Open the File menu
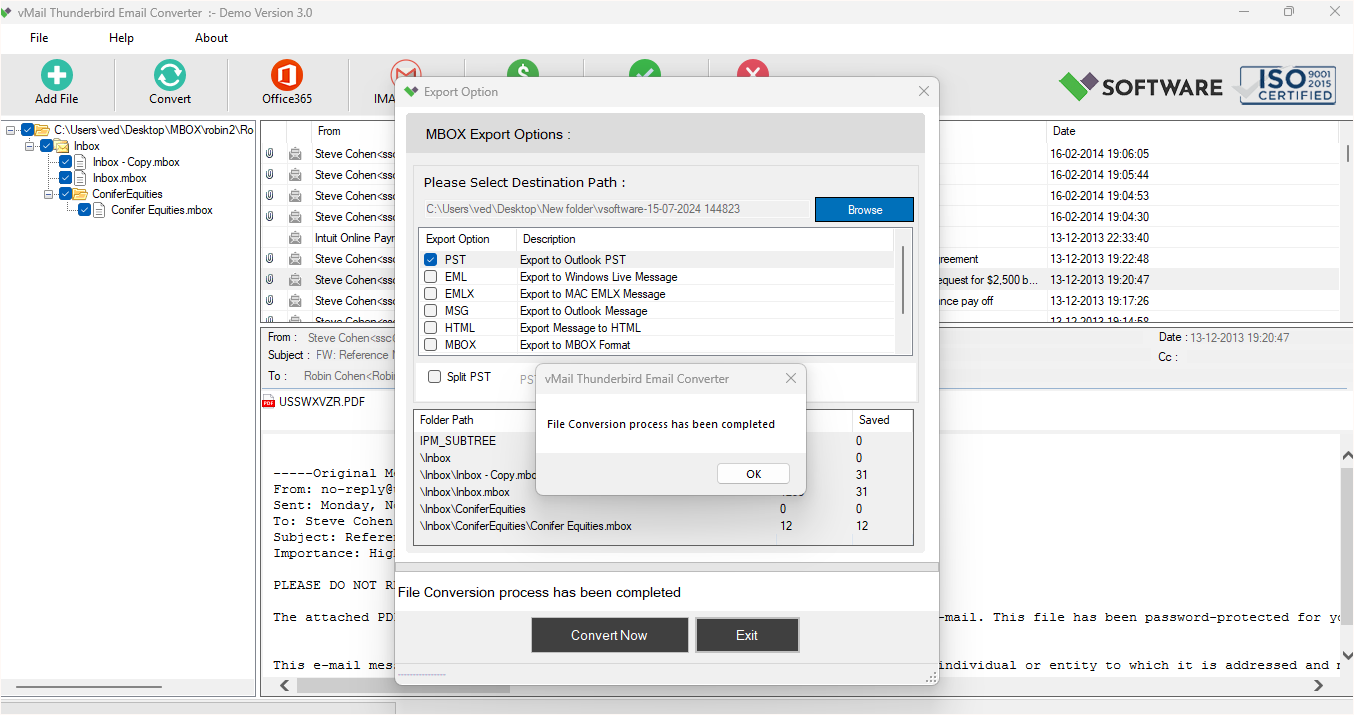 39,38
